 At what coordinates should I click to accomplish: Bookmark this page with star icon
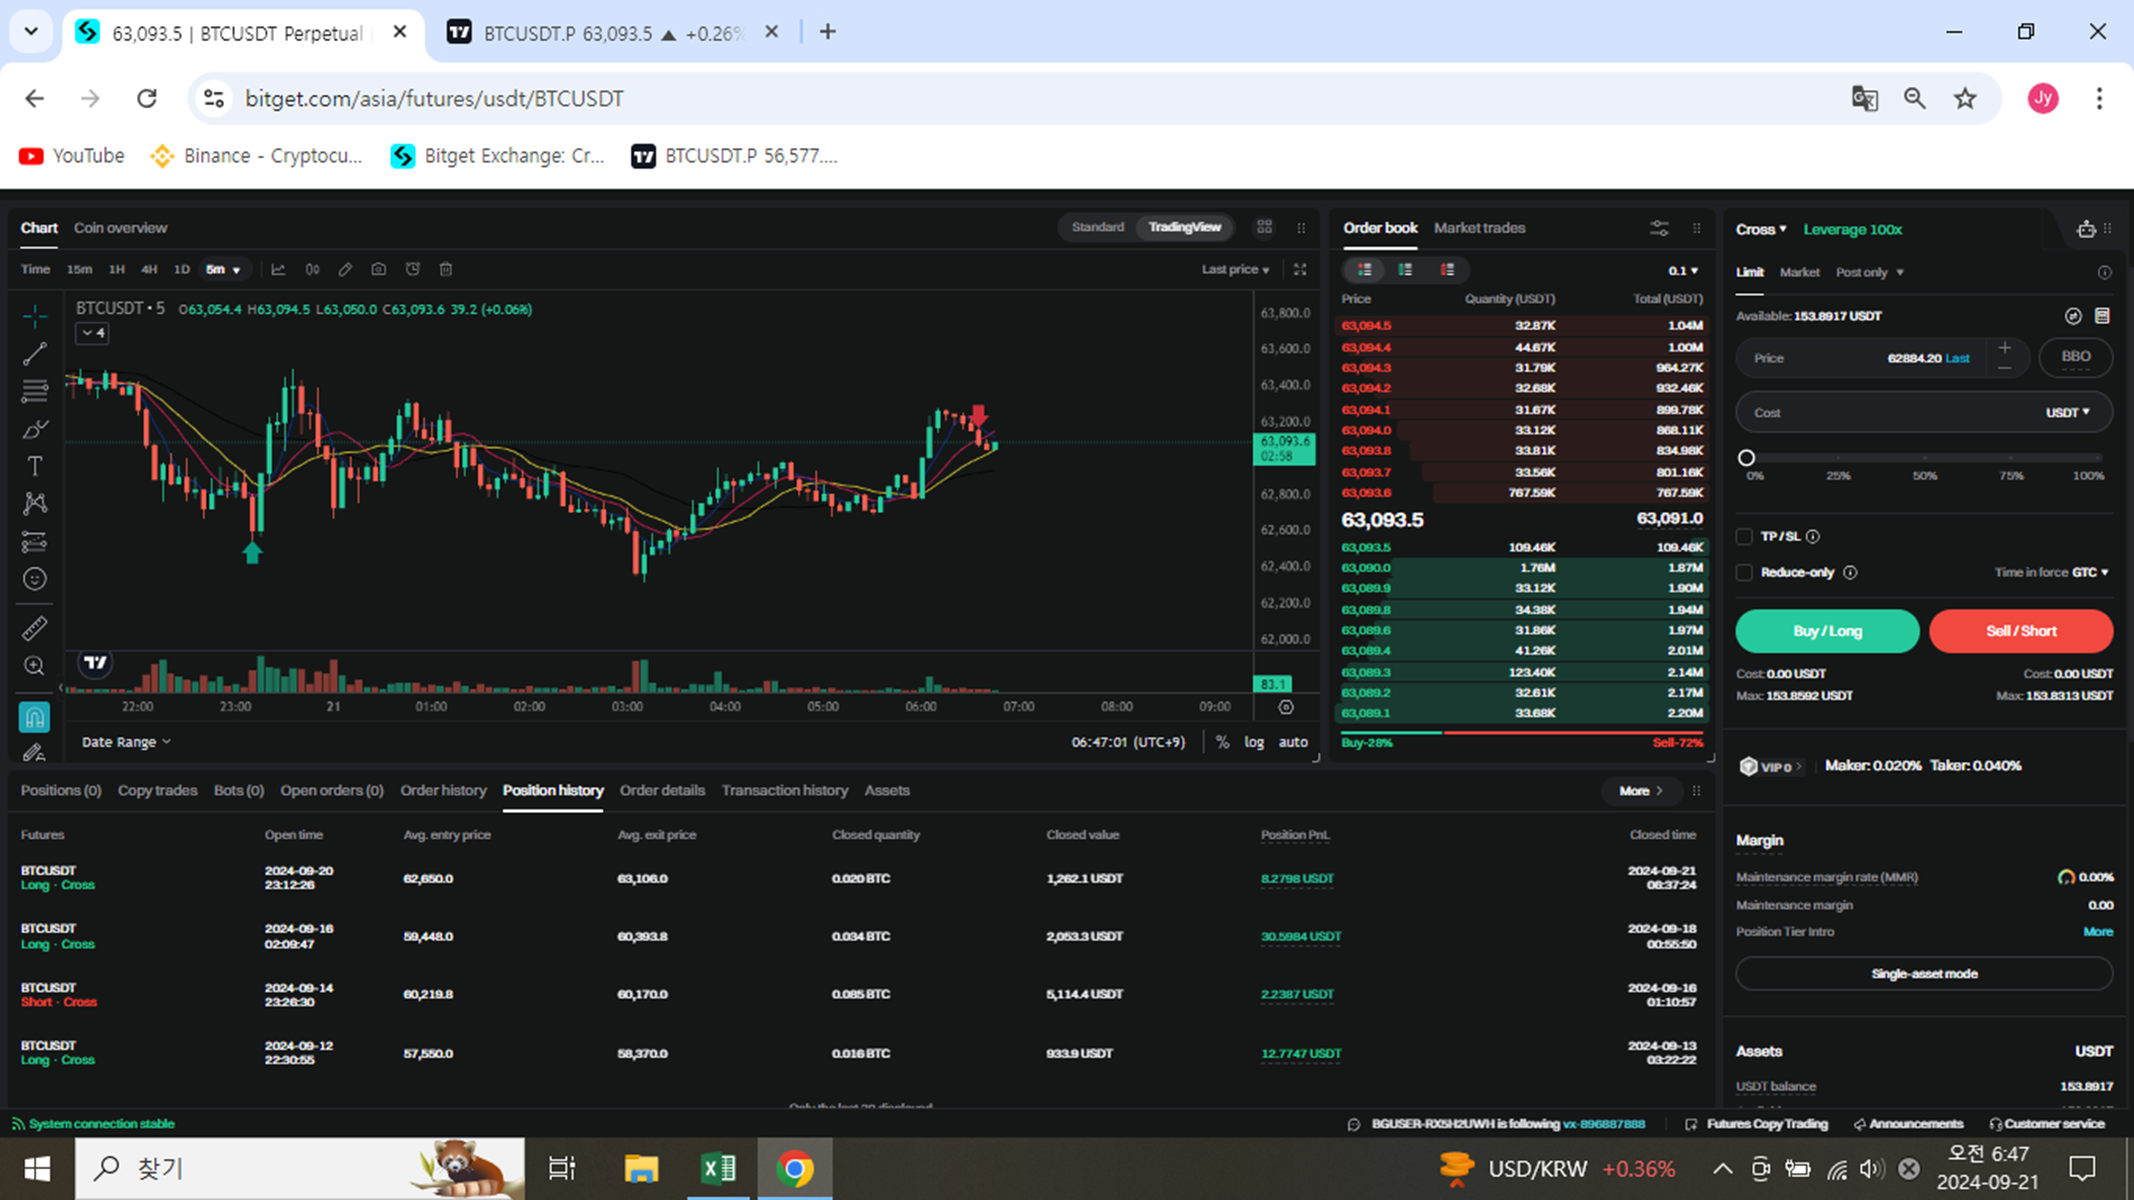pos(1965,98)
